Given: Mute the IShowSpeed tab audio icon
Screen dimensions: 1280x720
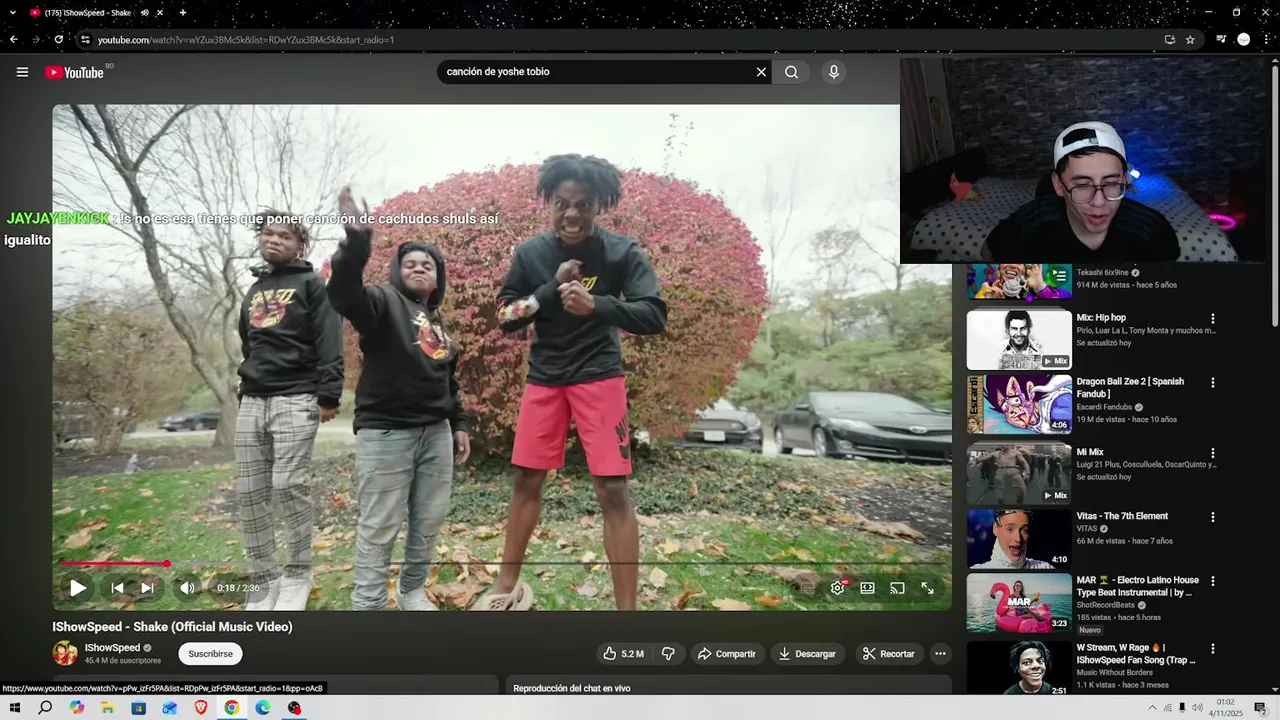Looking at the screenshot, I should tap(145, 13).
